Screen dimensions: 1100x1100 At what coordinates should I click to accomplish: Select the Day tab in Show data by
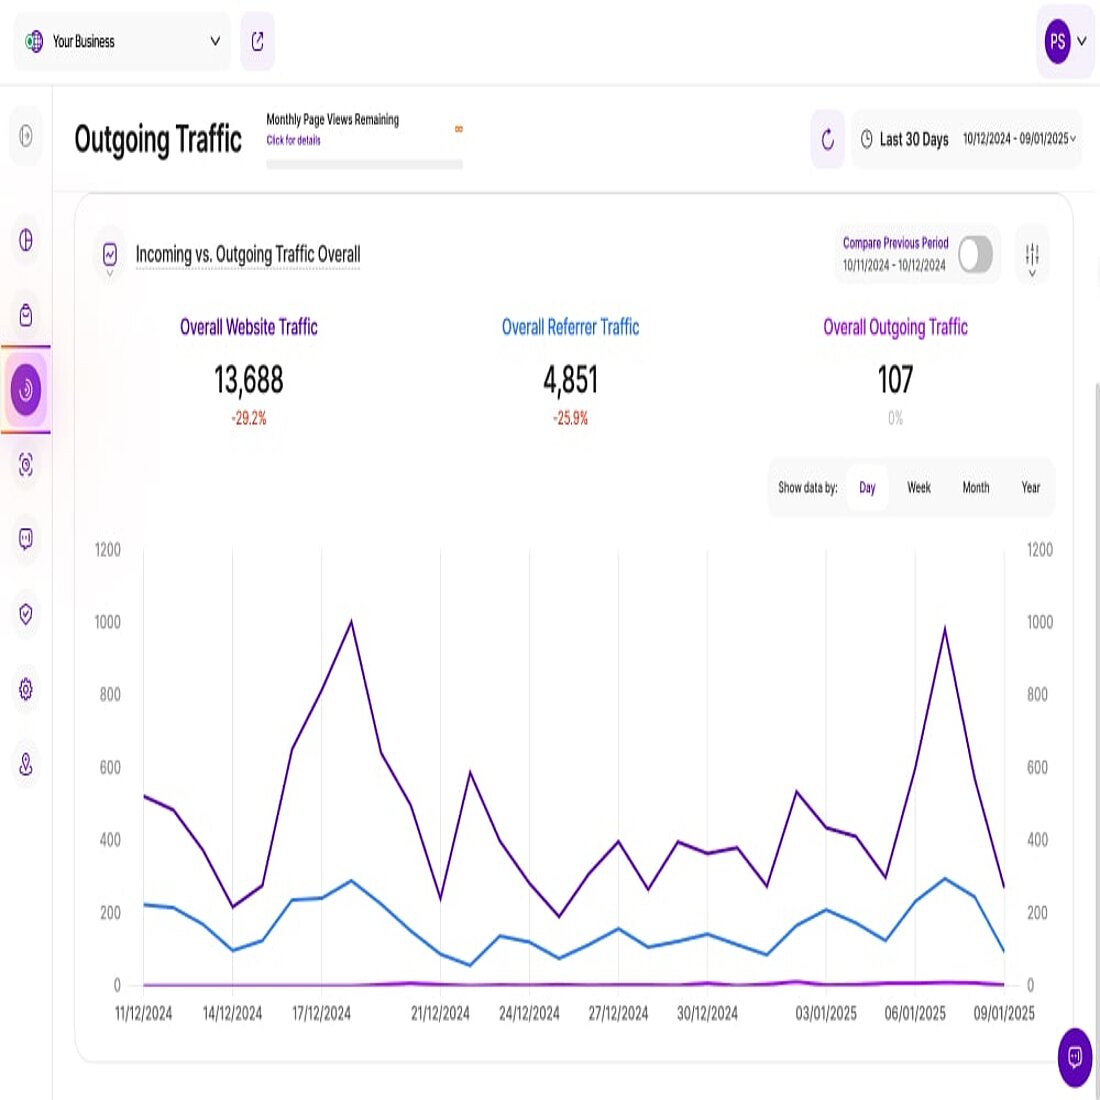(866, 488)
